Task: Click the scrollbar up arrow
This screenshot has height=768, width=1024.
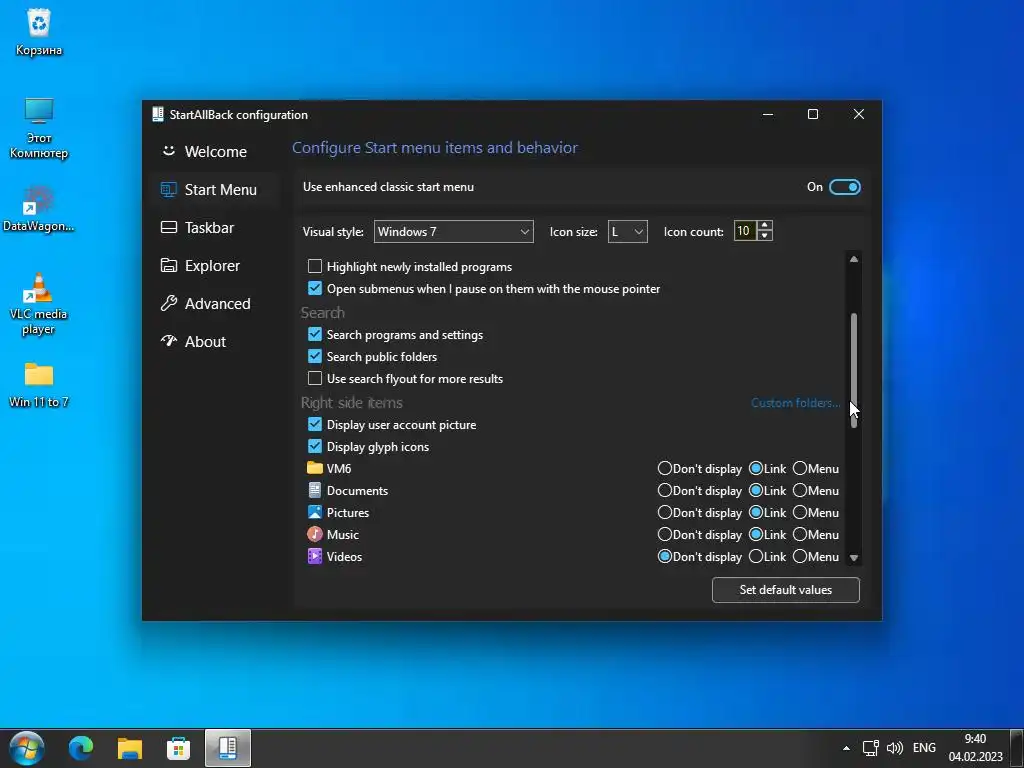Action: (x=854, y=259)
